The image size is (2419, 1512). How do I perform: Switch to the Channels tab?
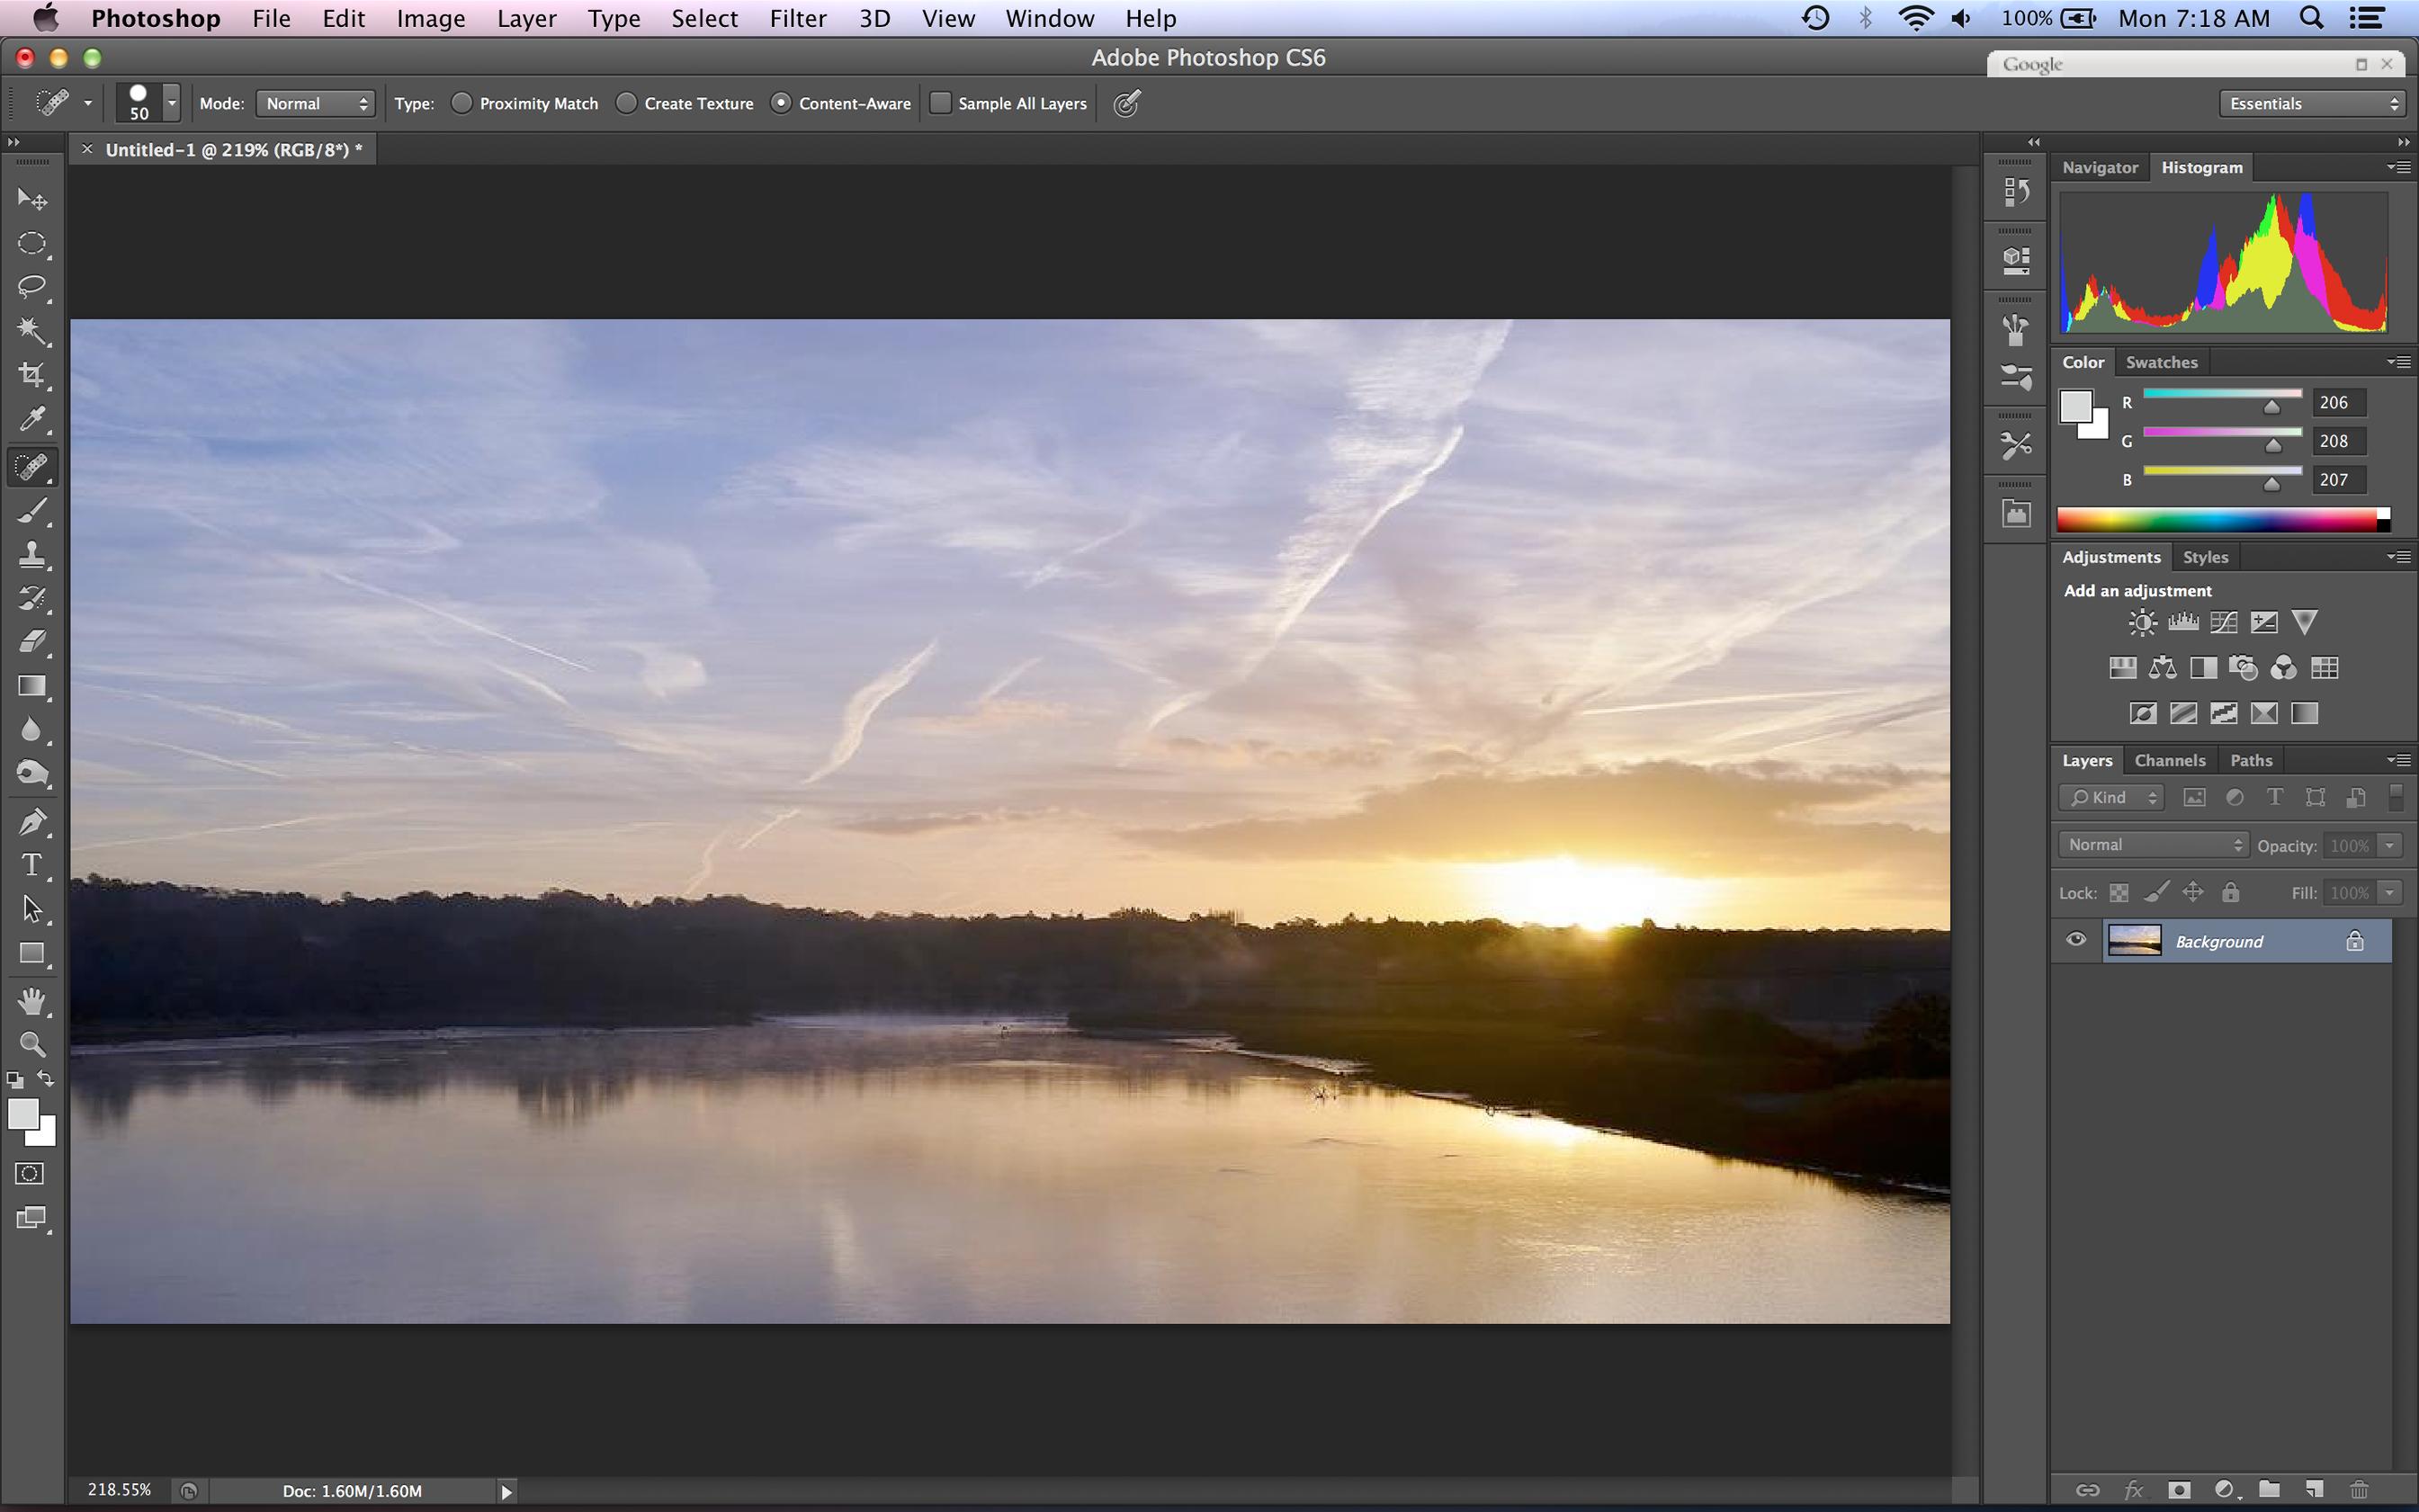[x=2169, y=760]
